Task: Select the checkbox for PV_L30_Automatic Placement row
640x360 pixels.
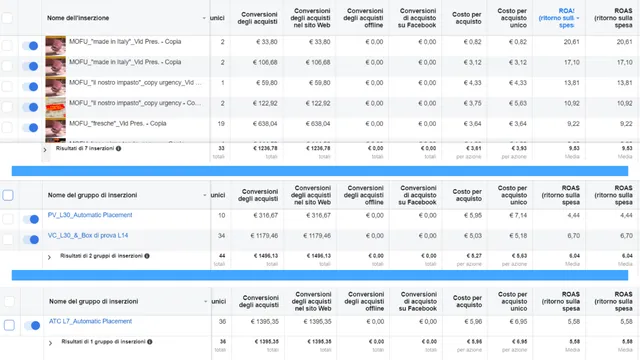Action: click(x=8, y=219)
